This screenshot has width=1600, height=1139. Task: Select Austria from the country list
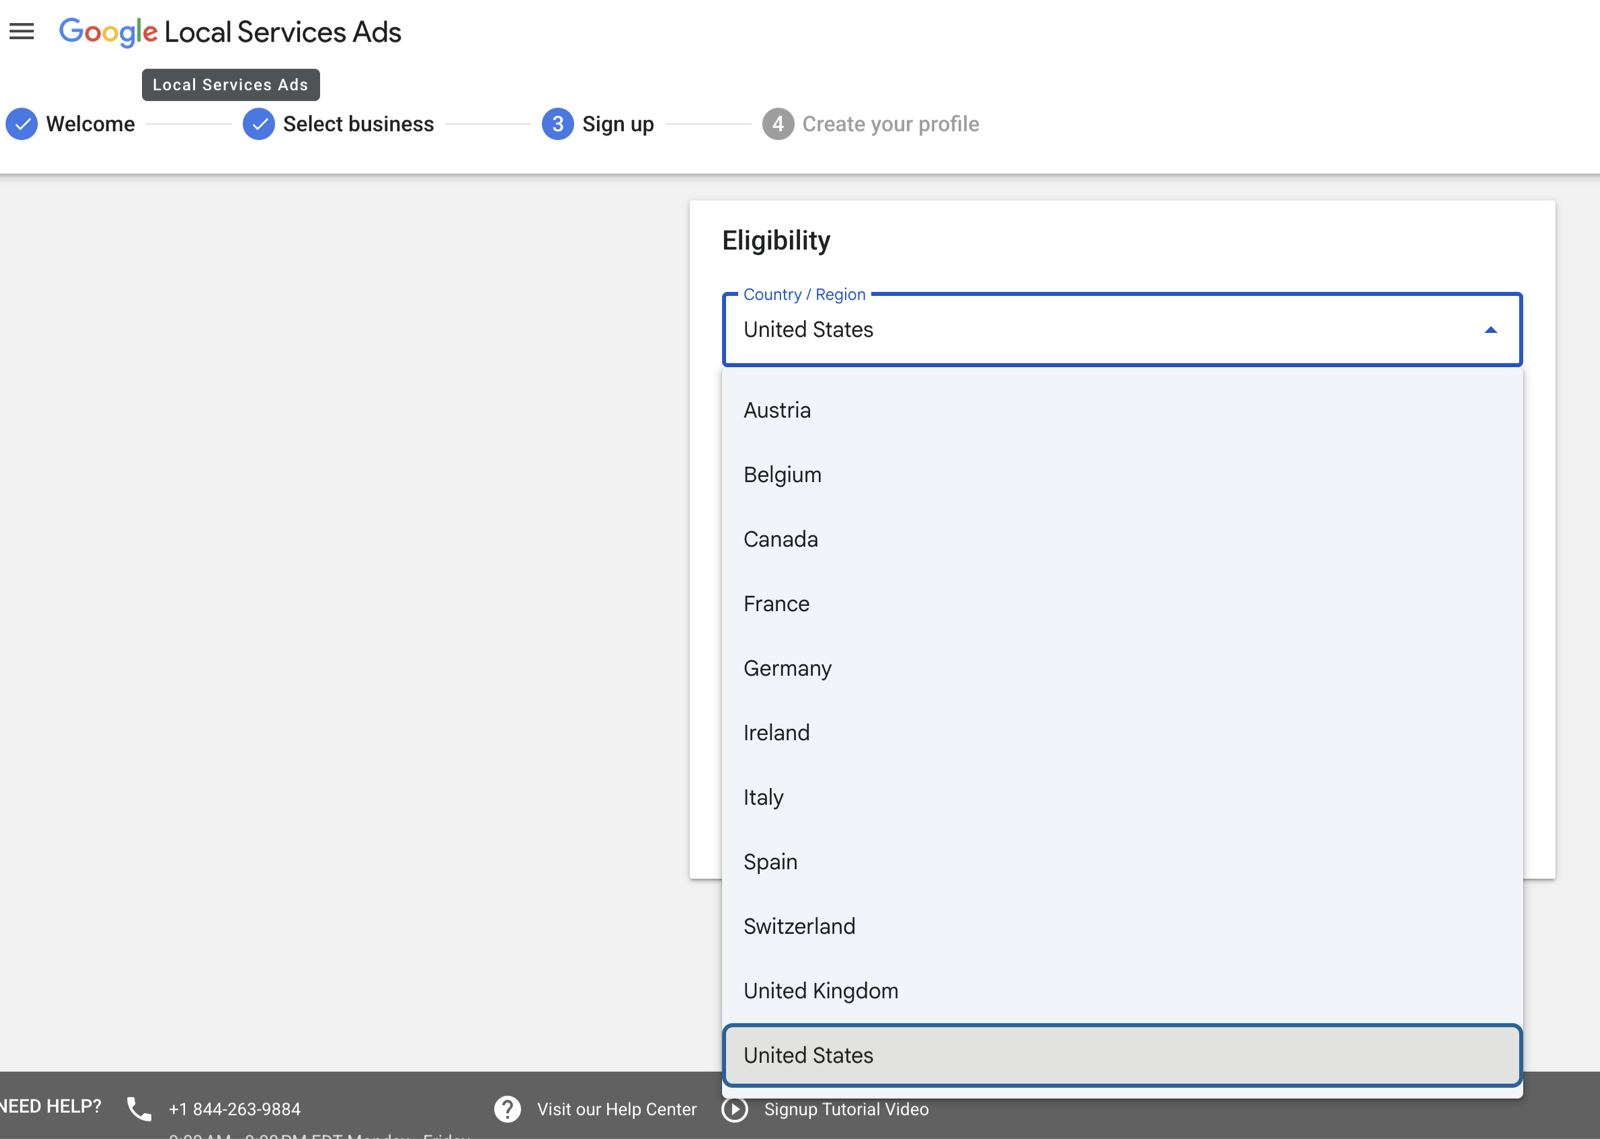click(1122, 410)
